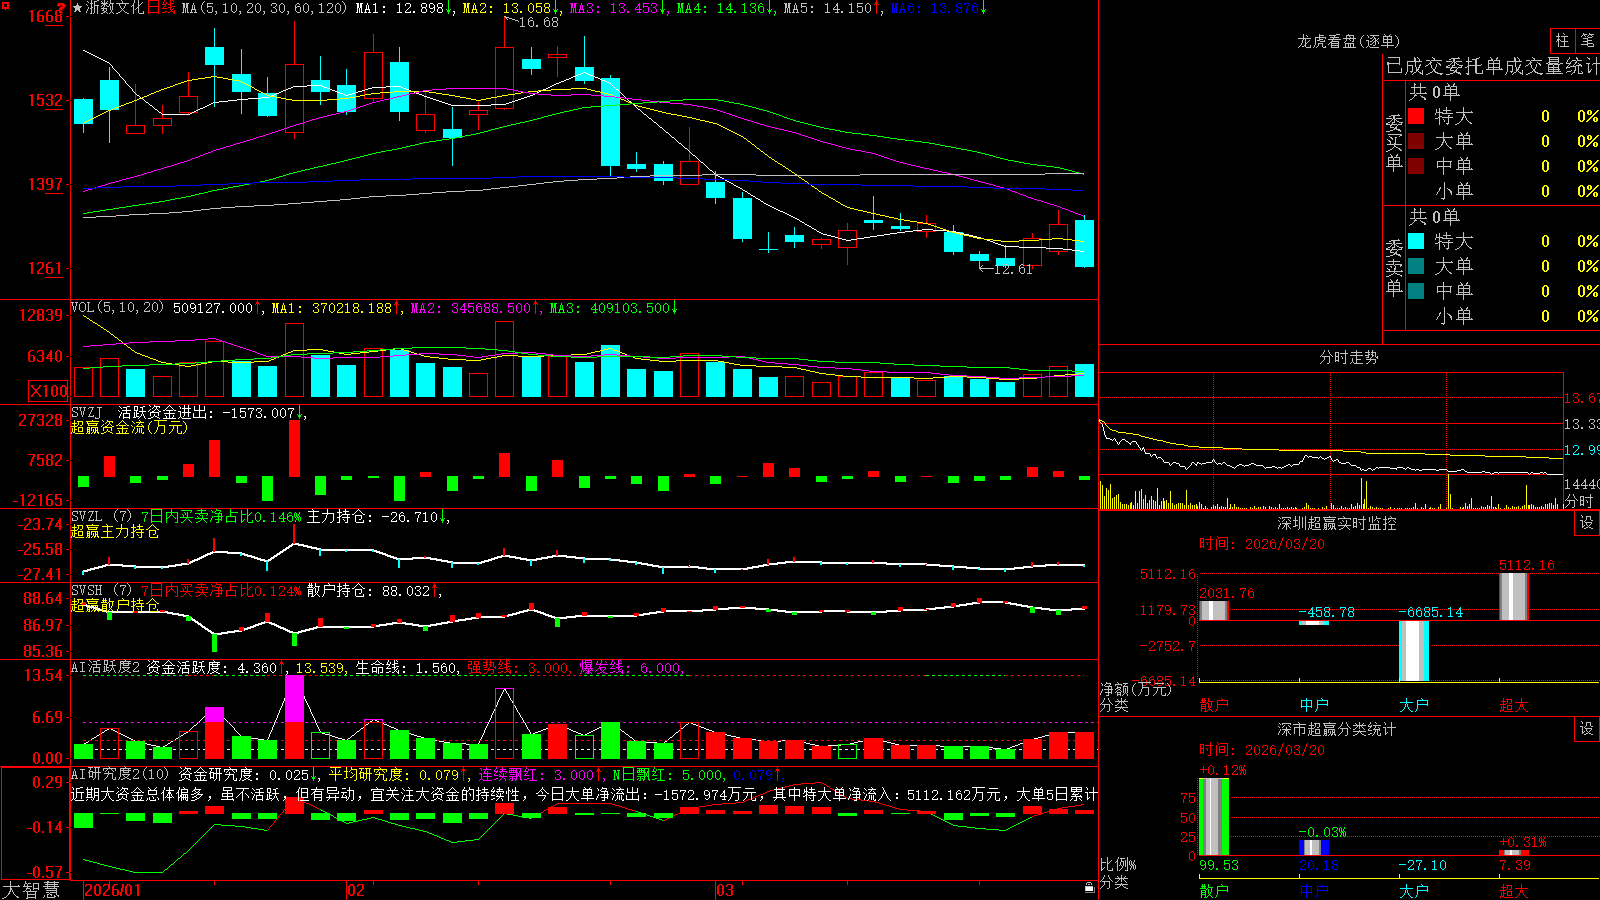1600x900 pixels.
Task: Select 超大 category in 深市超赢分类统计 chart
Action: click(1514, 890)
